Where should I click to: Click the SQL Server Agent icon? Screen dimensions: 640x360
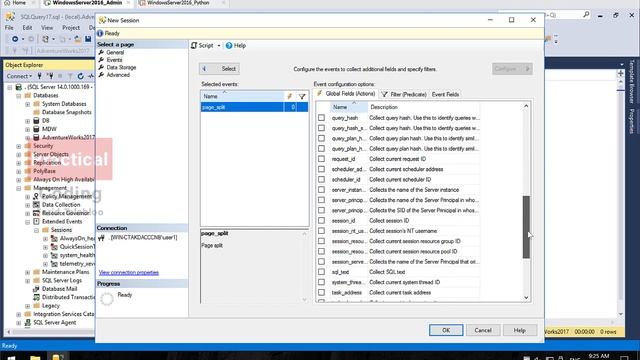[x=28, y=322]
